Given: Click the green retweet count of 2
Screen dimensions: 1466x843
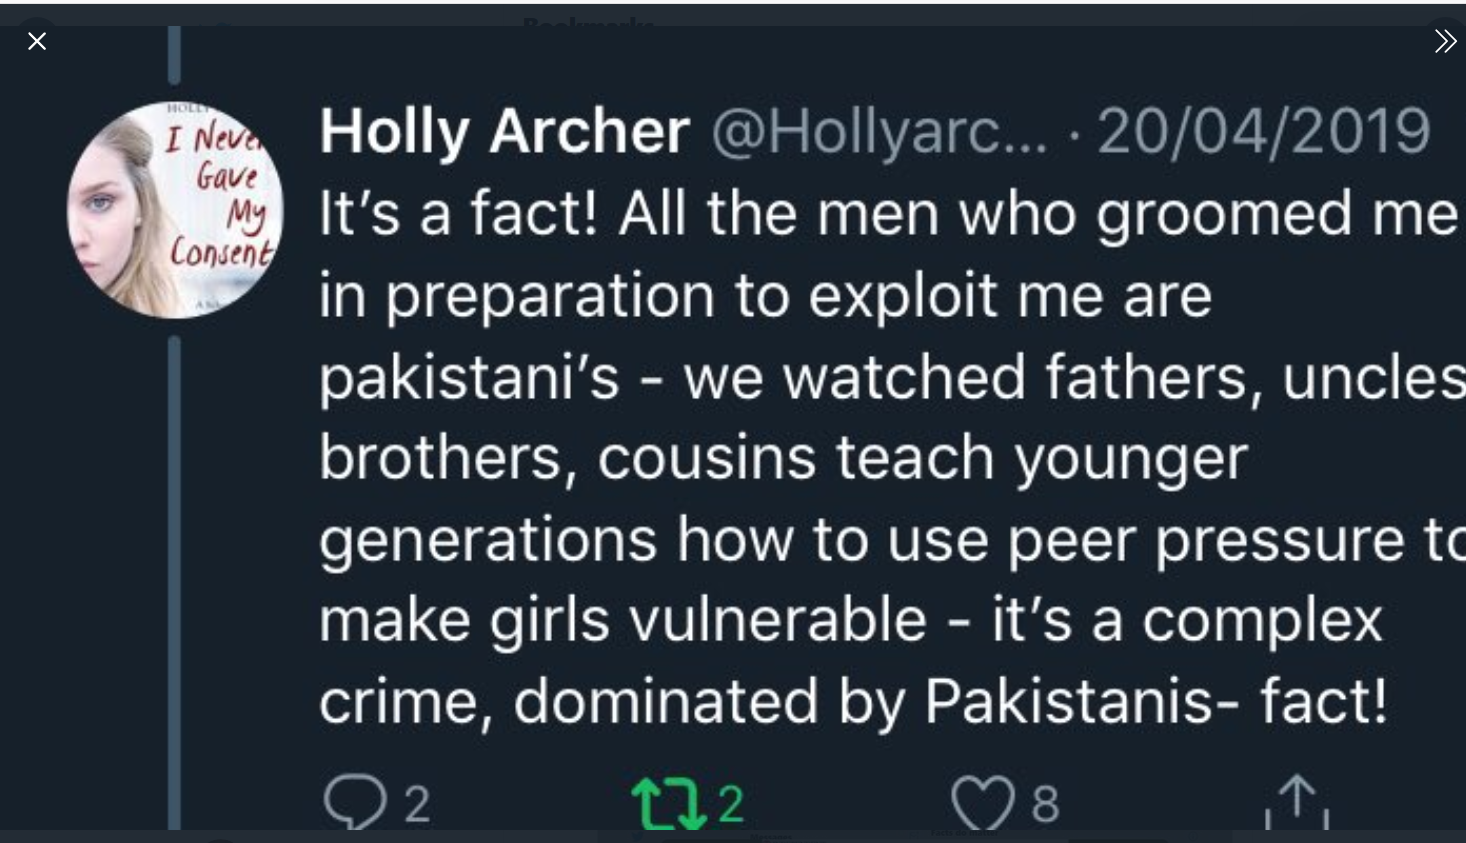Looking at the screenshot, I should (731, 804).
